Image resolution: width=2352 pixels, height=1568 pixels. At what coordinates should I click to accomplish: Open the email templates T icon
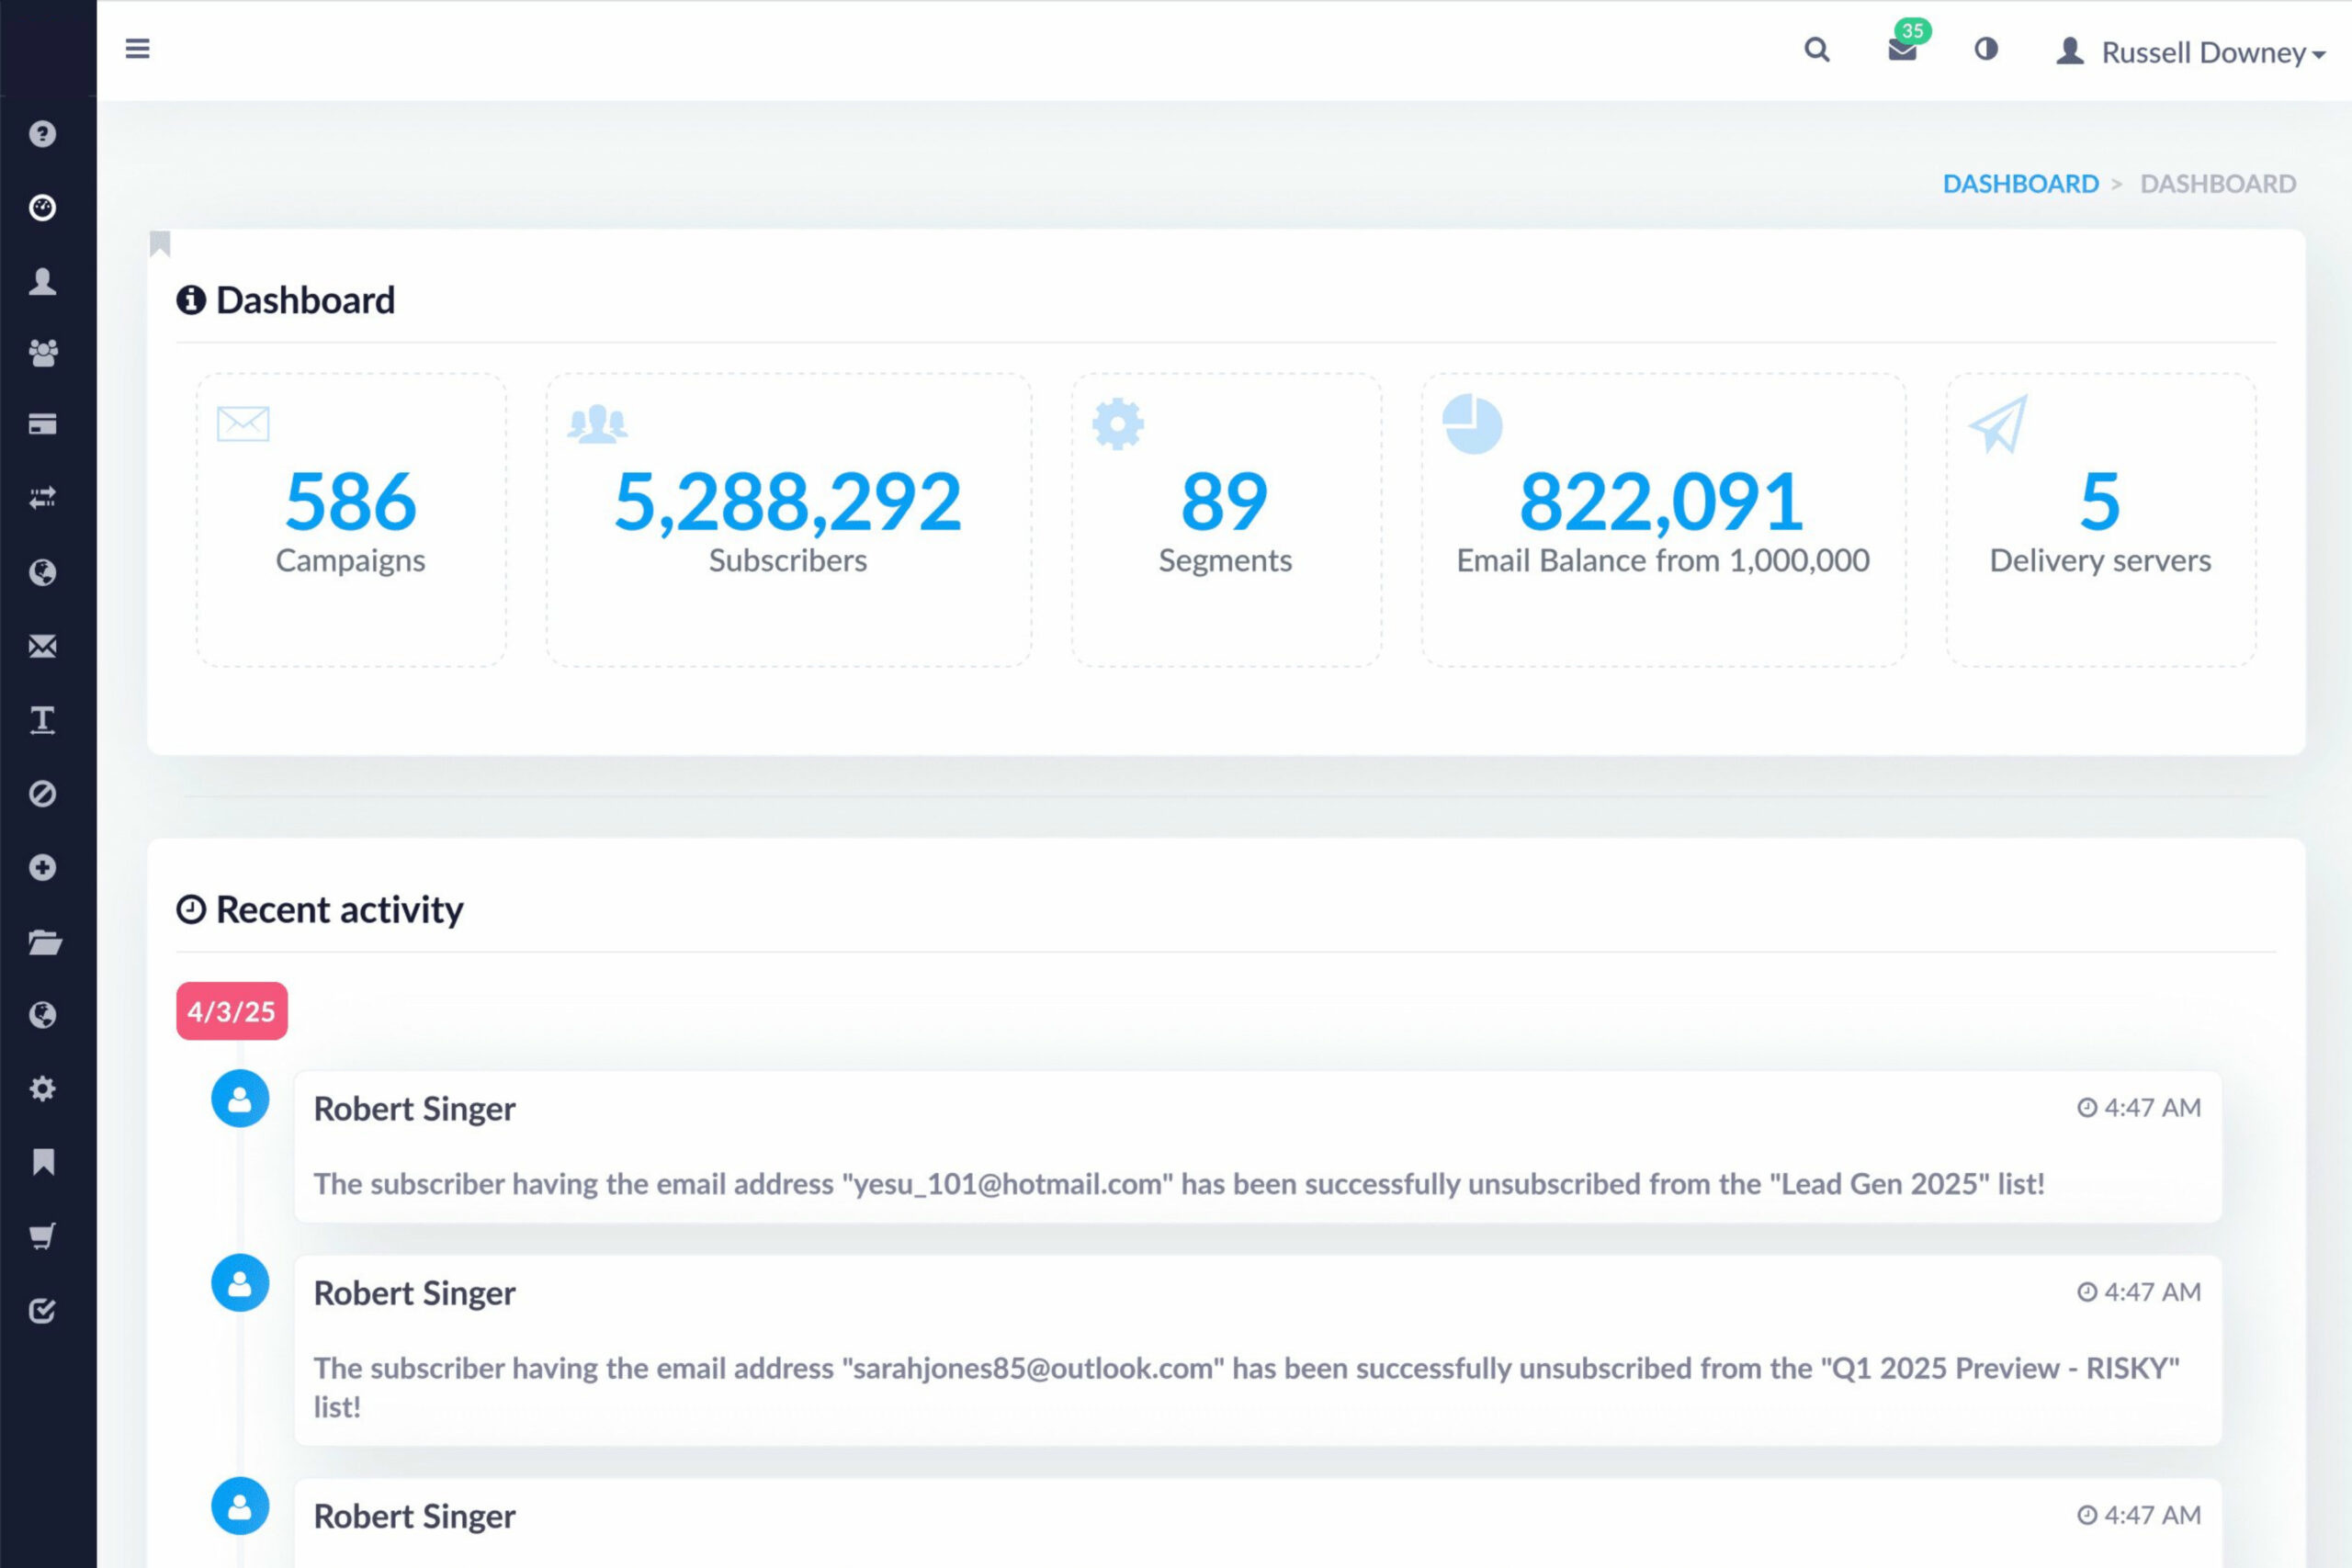point(43,720)
